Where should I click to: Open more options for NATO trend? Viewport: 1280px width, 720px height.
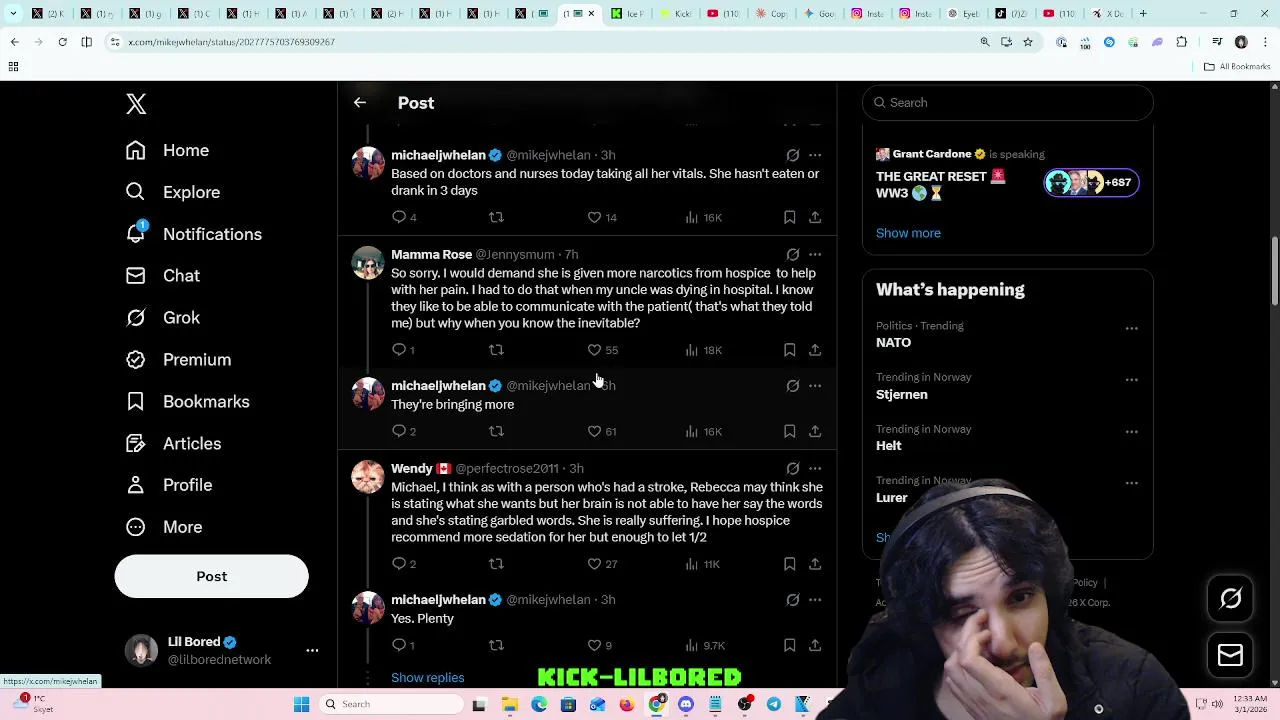point(1131,328)
